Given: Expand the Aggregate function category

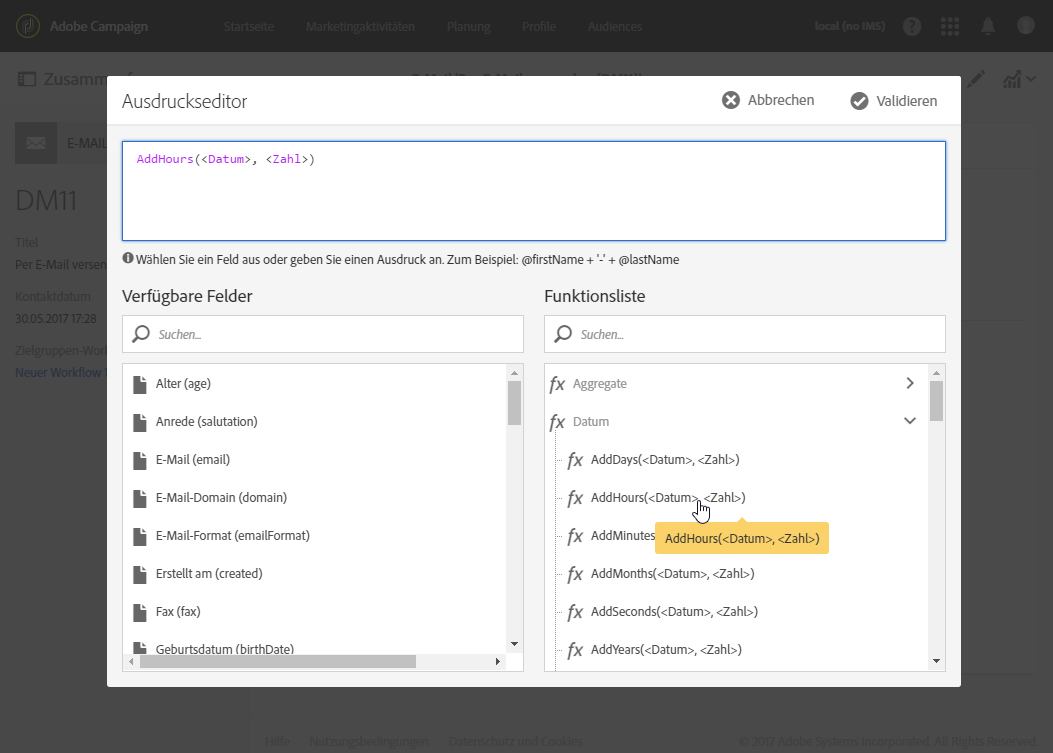Looking at the screenshot, I should click(x=909, y=383).
